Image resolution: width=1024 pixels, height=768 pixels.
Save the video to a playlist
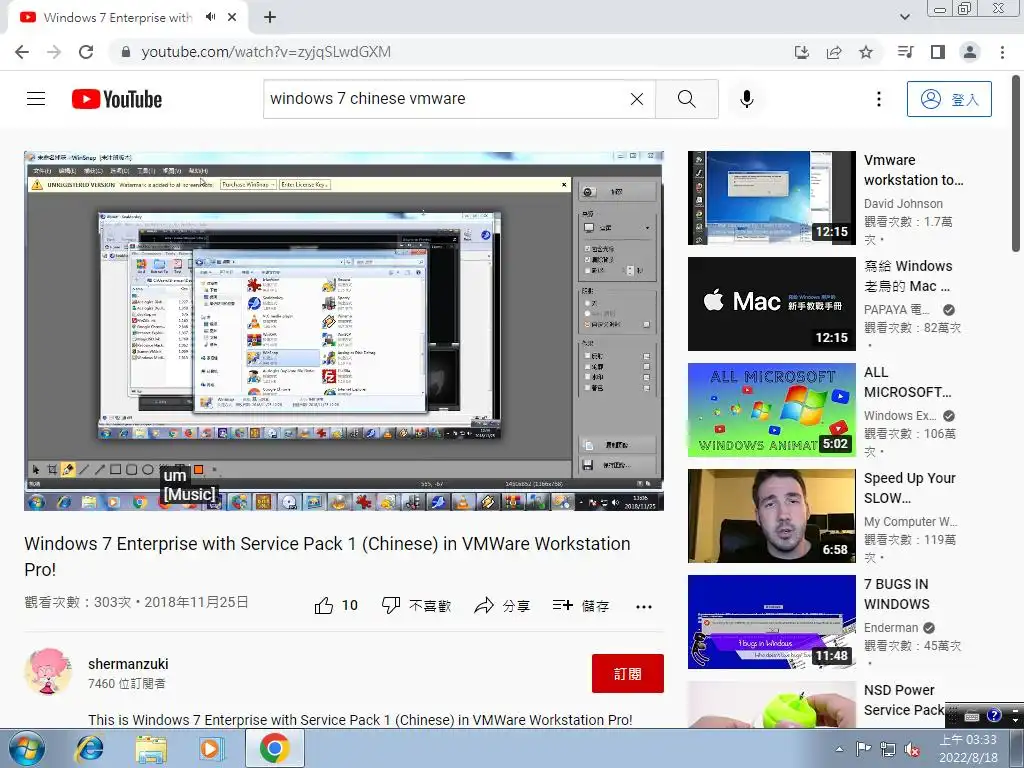581,606
